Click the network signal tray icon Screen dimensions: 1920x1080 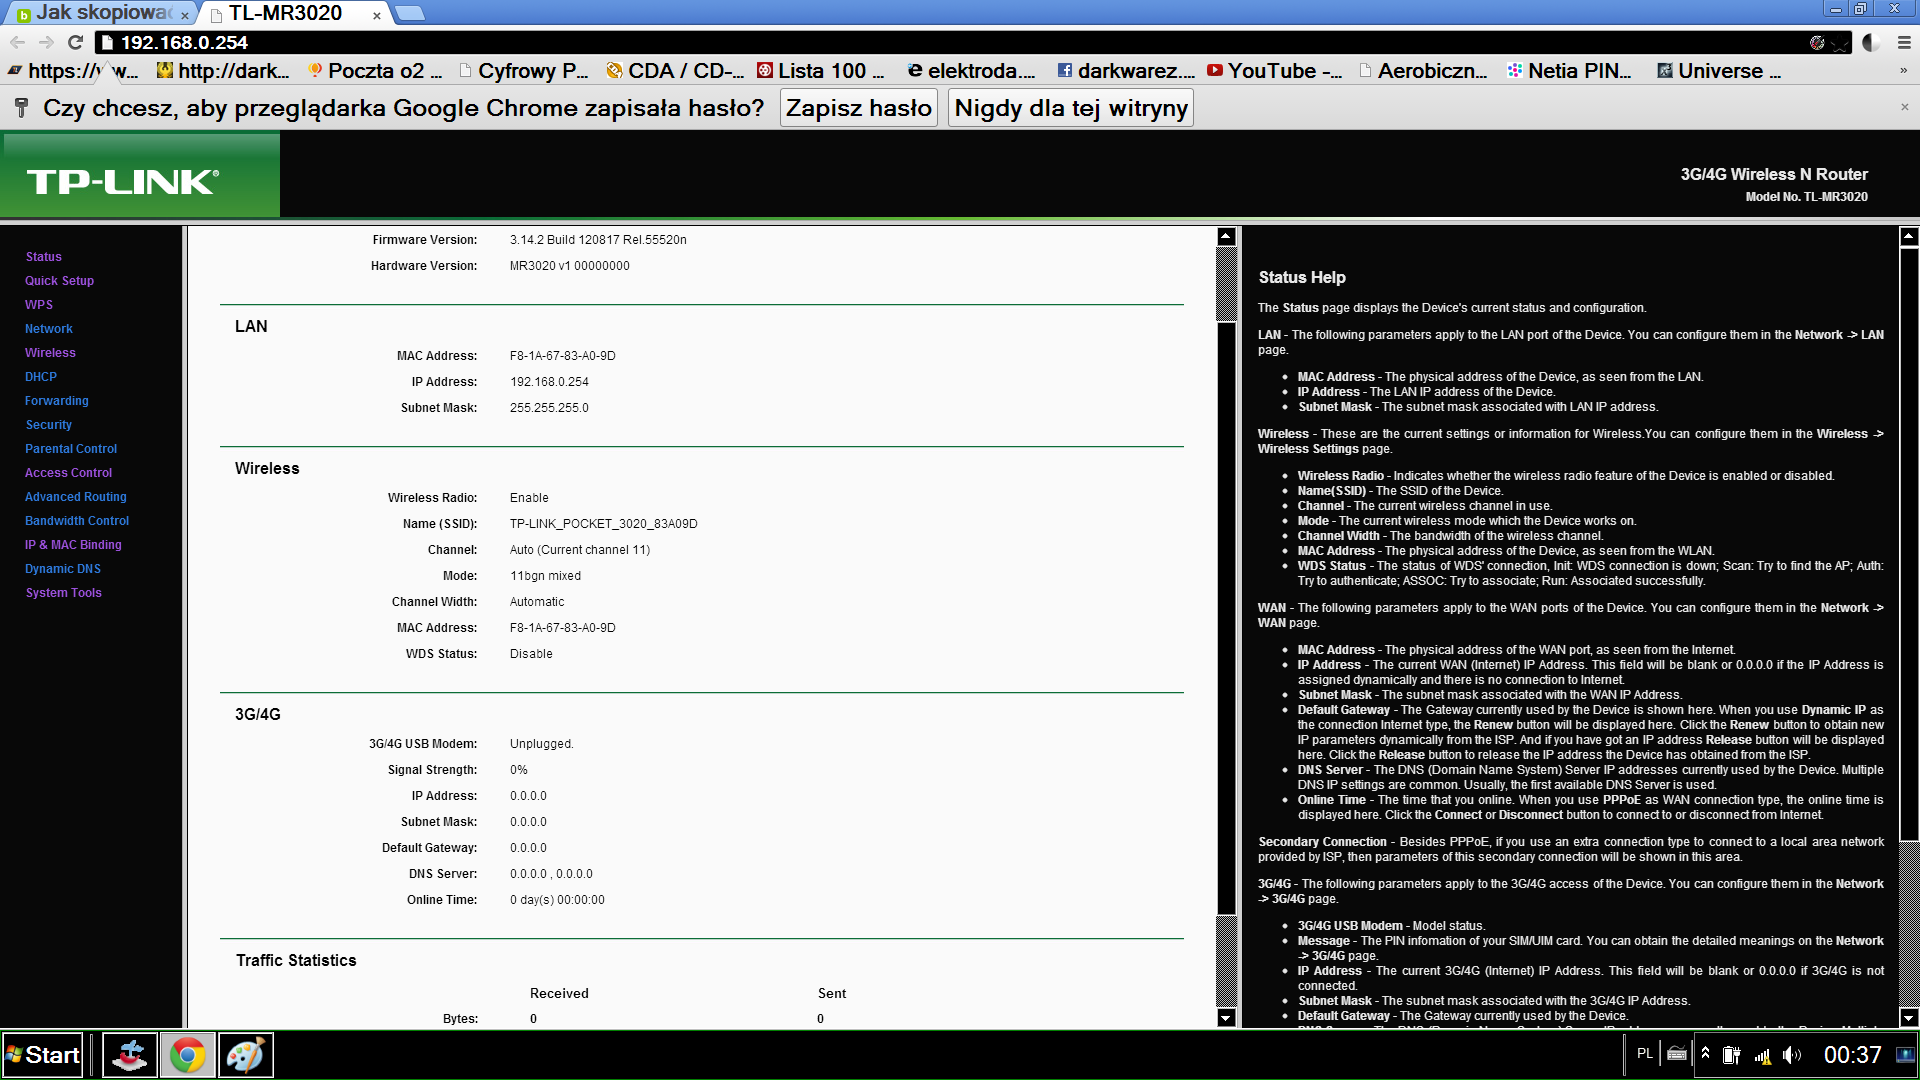coord(1762,1055)
